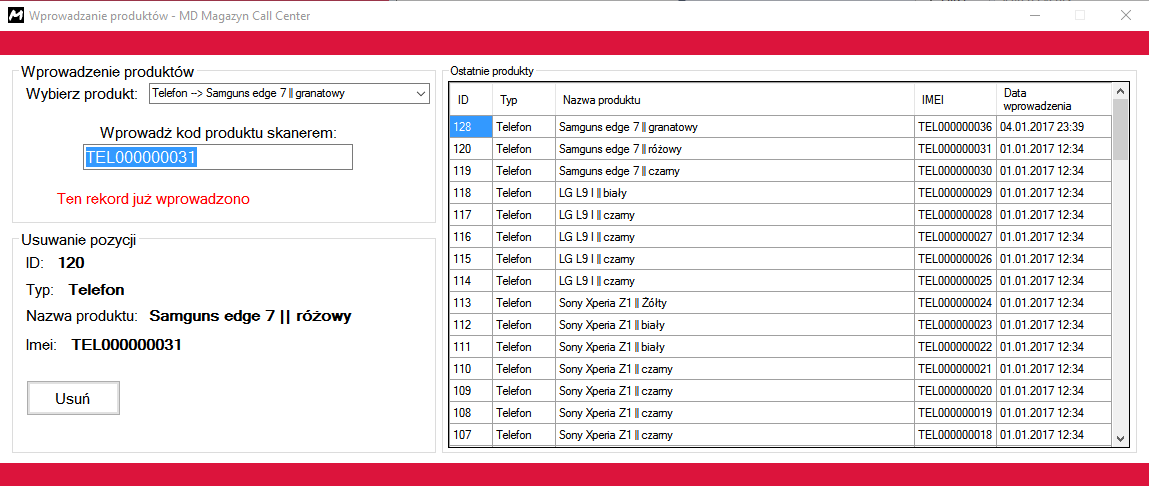Select the ID cell 115
The image size is (1149, 486).
click(470, 259)
